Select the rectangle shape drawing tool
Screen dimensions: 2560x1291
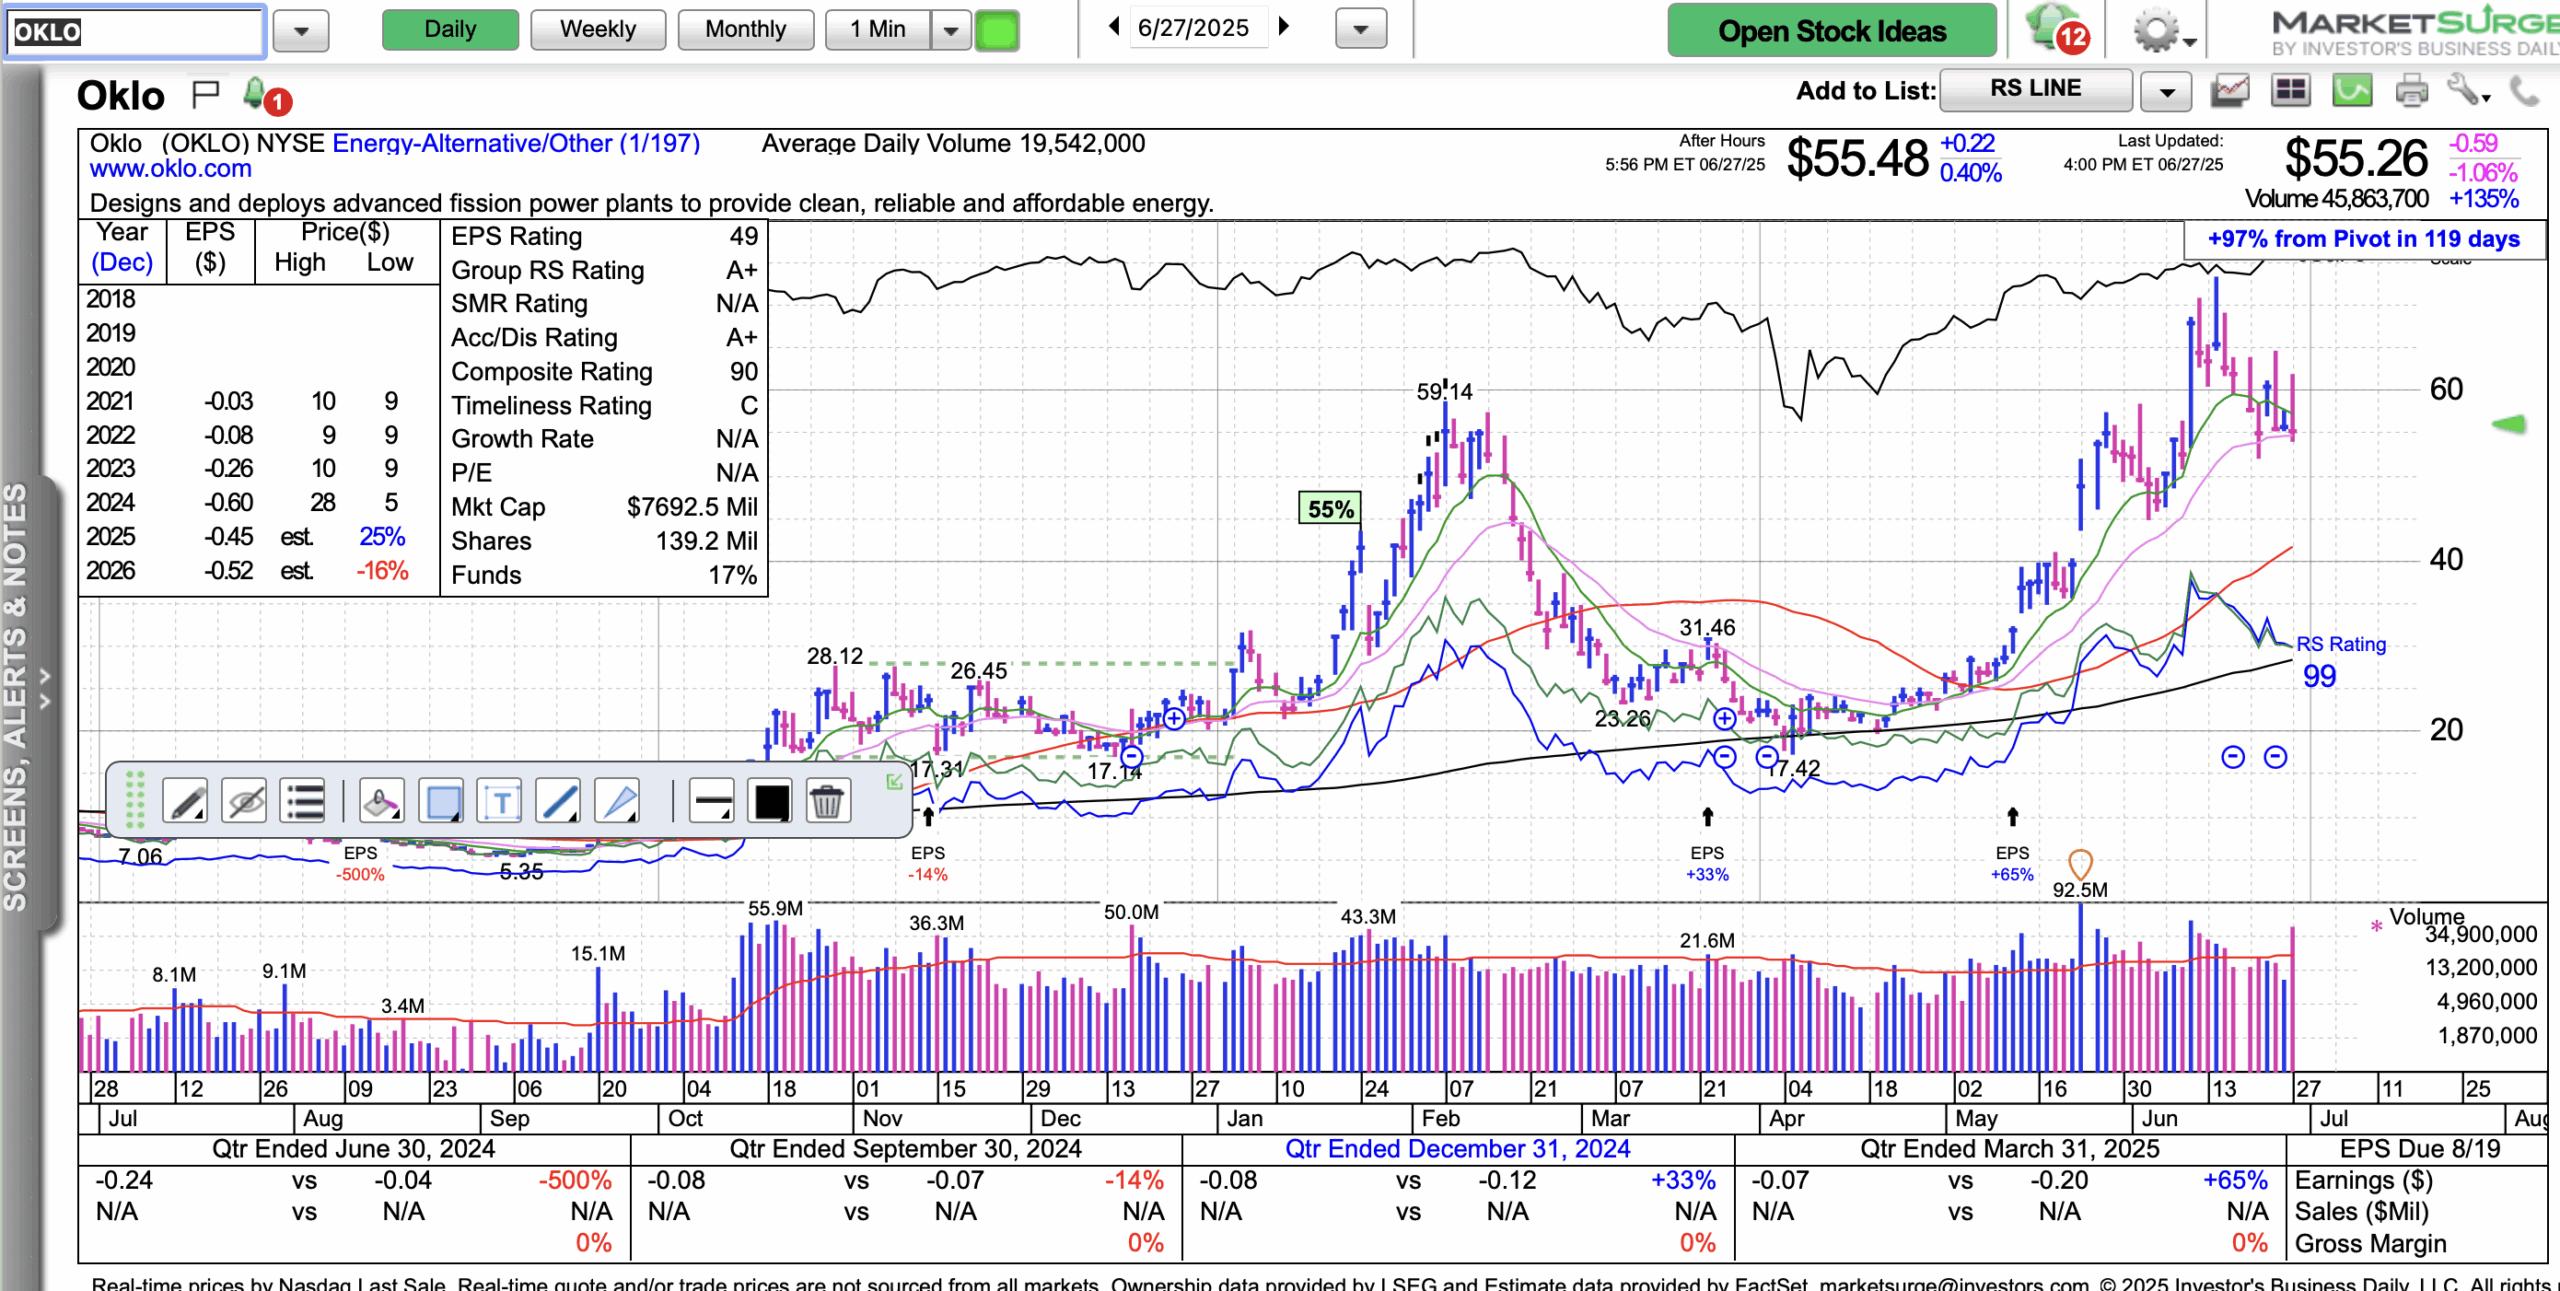click(x=443, y=802)
